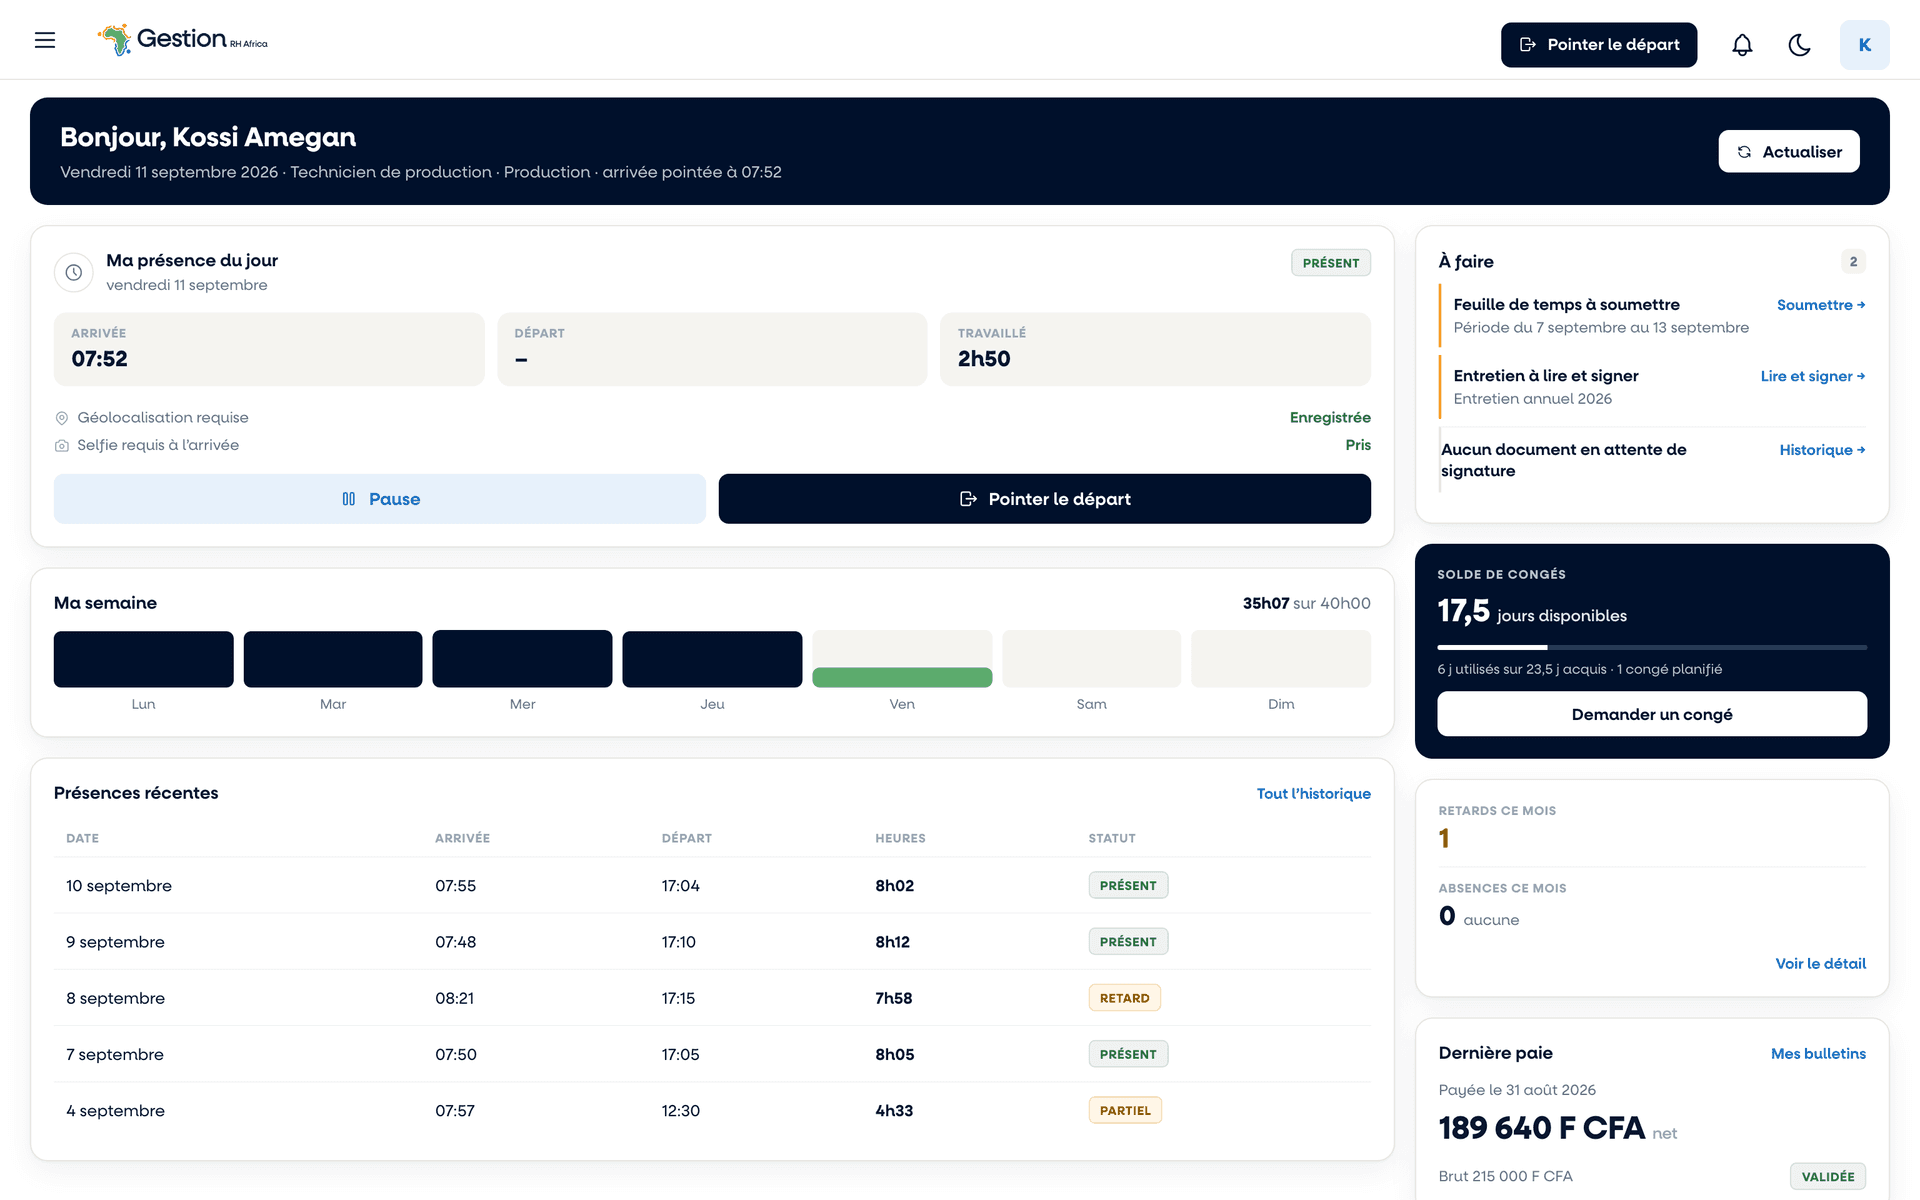This screenshot has height=1200, width=1920.
Task: Submit timesheet via Soumettre link
Action: (1821, 305)
